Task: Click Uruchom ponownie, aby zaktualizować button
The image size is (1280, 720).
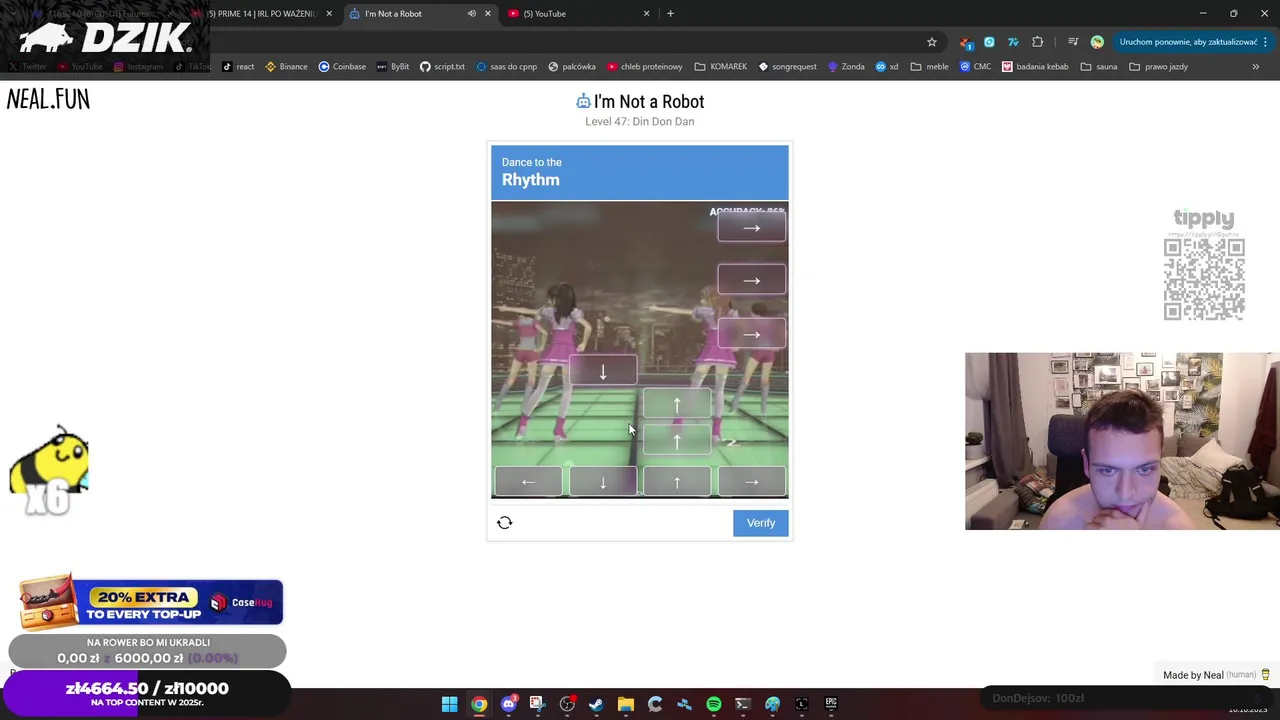Action: click(x=1188, y=42)
